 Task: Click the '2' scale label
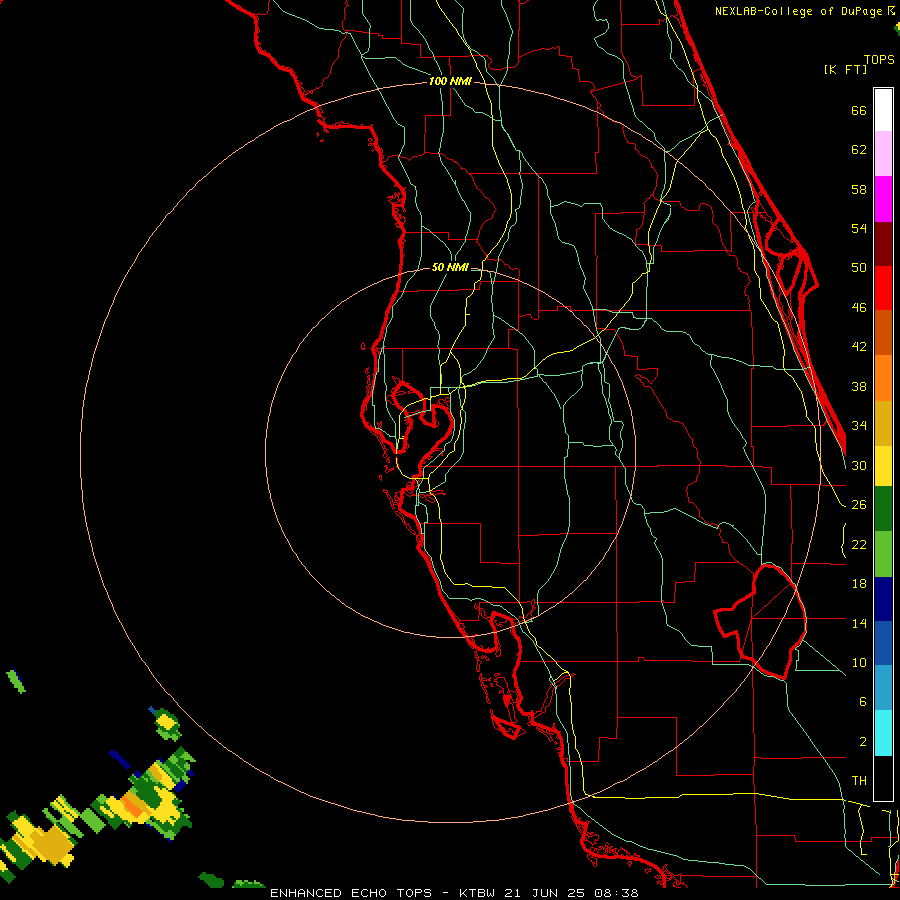[x=862, y=742]
